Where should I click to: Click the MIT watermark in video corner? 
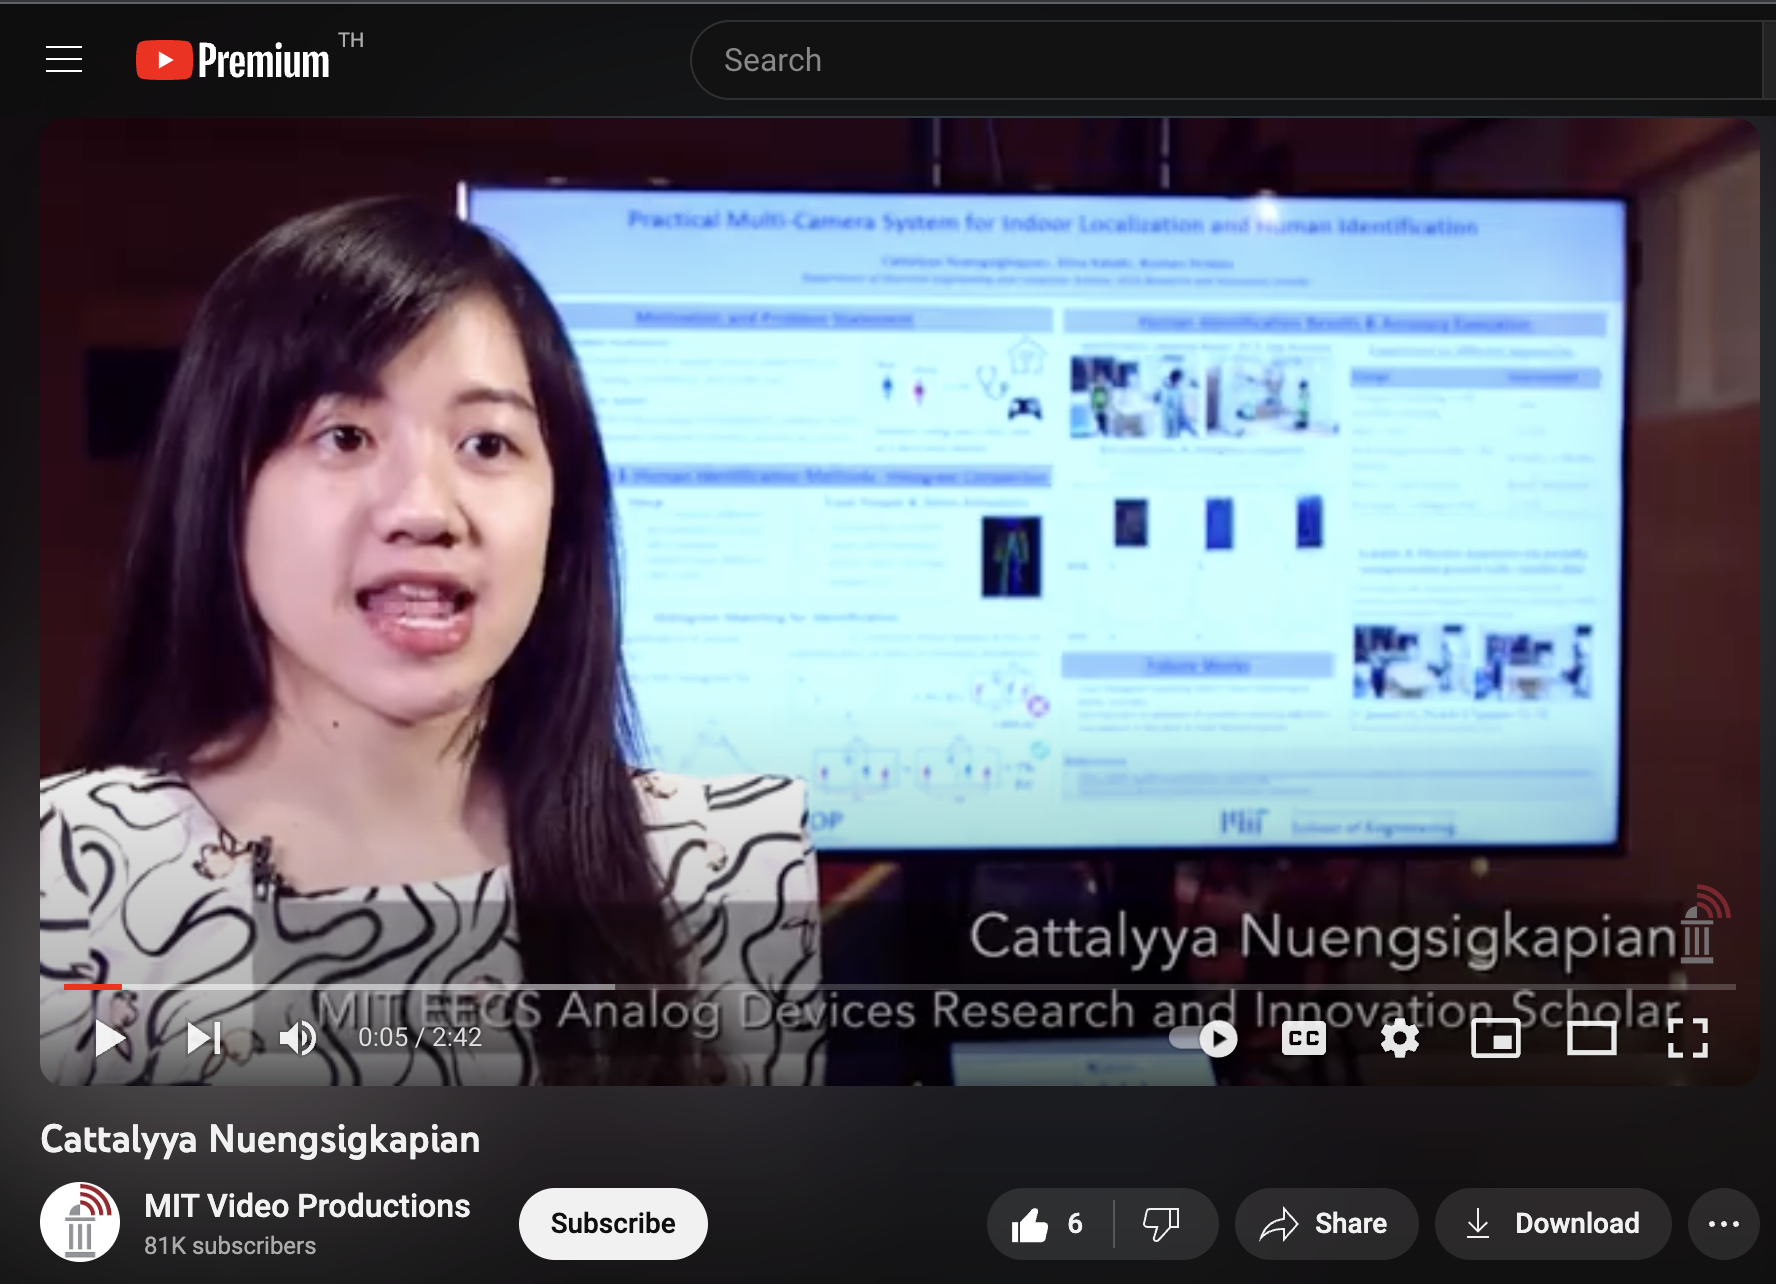(1703, 924)
